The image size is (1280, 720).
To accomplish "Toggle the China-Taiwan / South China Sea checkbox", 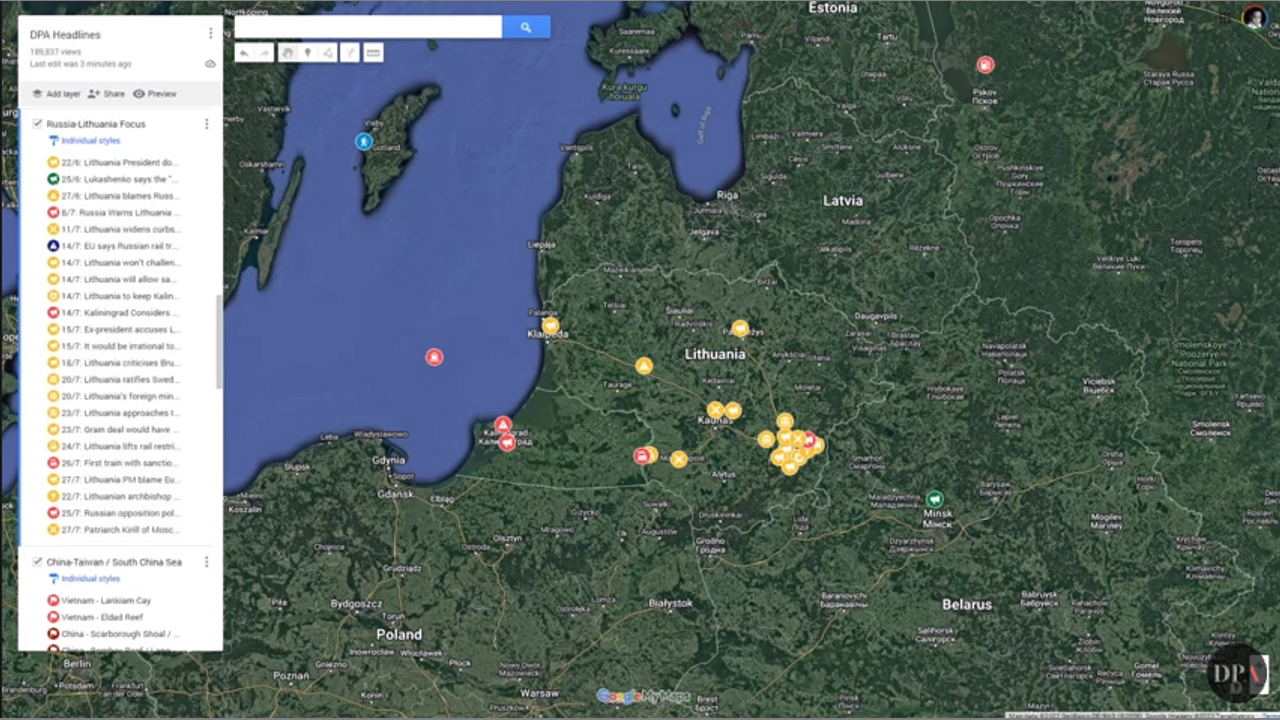I will (37, 562).
